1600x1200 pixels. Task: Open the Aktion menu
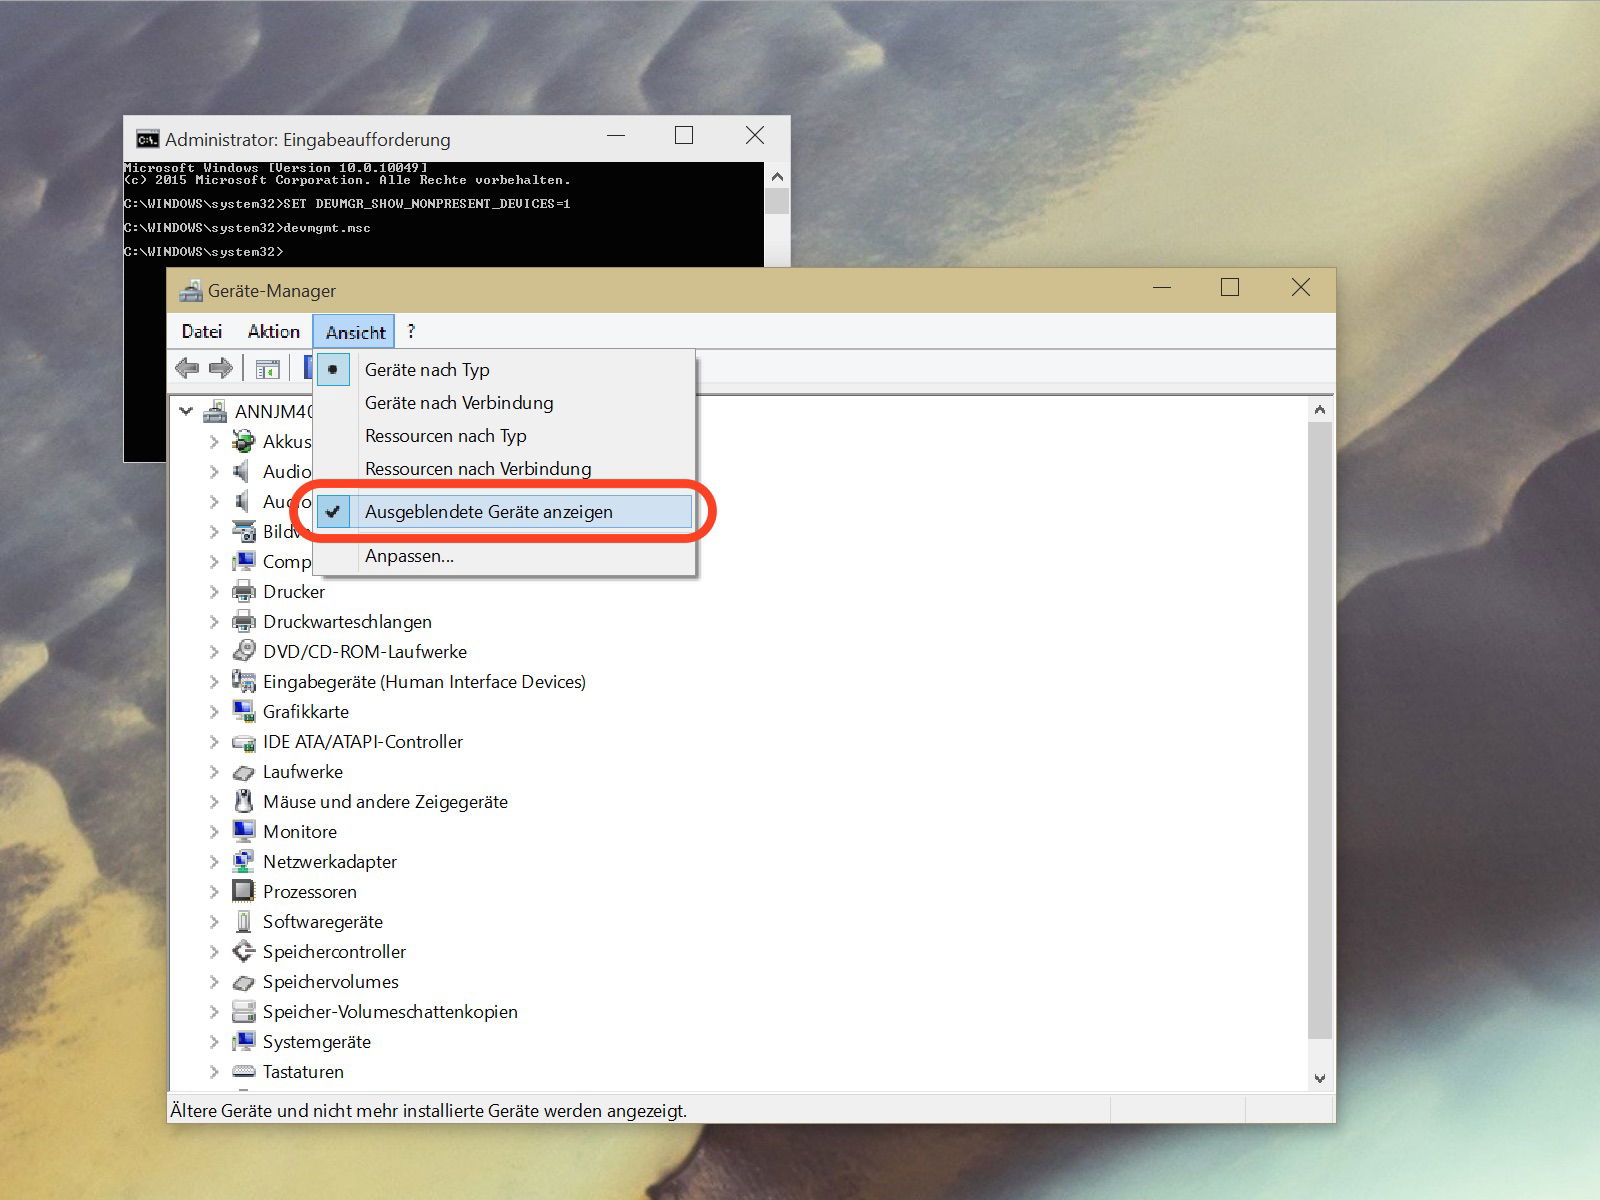coord(273,331)
